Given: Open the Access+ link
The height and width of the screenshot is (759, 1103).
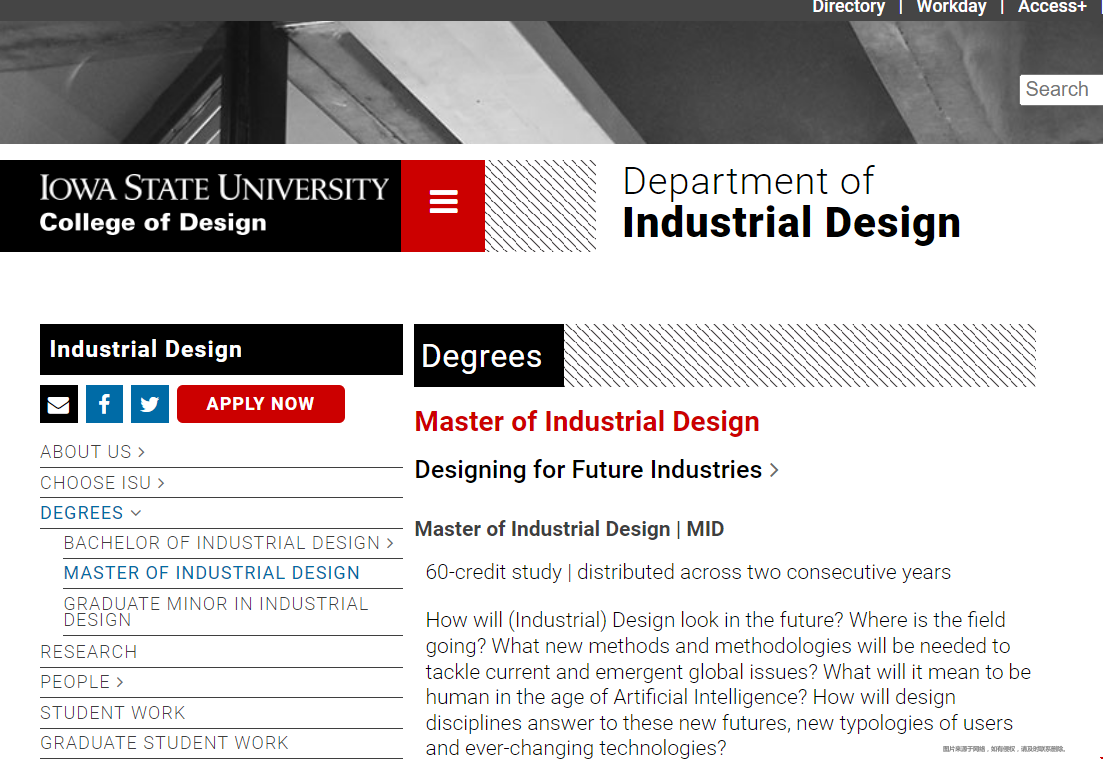Looking at the screenshot, I should point(1052,7).
